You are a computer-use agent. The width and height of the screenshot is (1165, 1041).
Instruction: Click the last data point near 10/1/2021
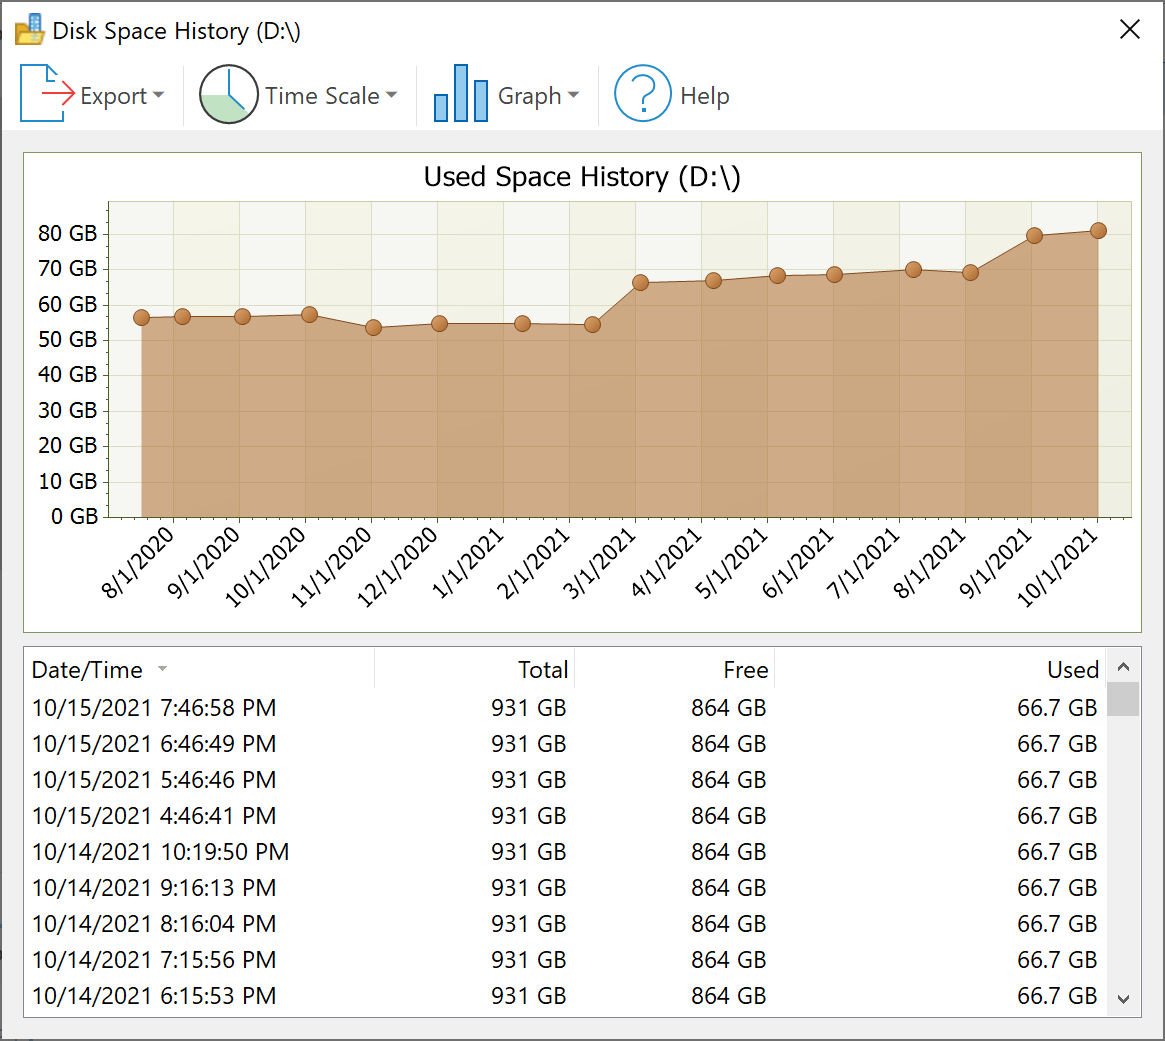(x=1098, y=230)
